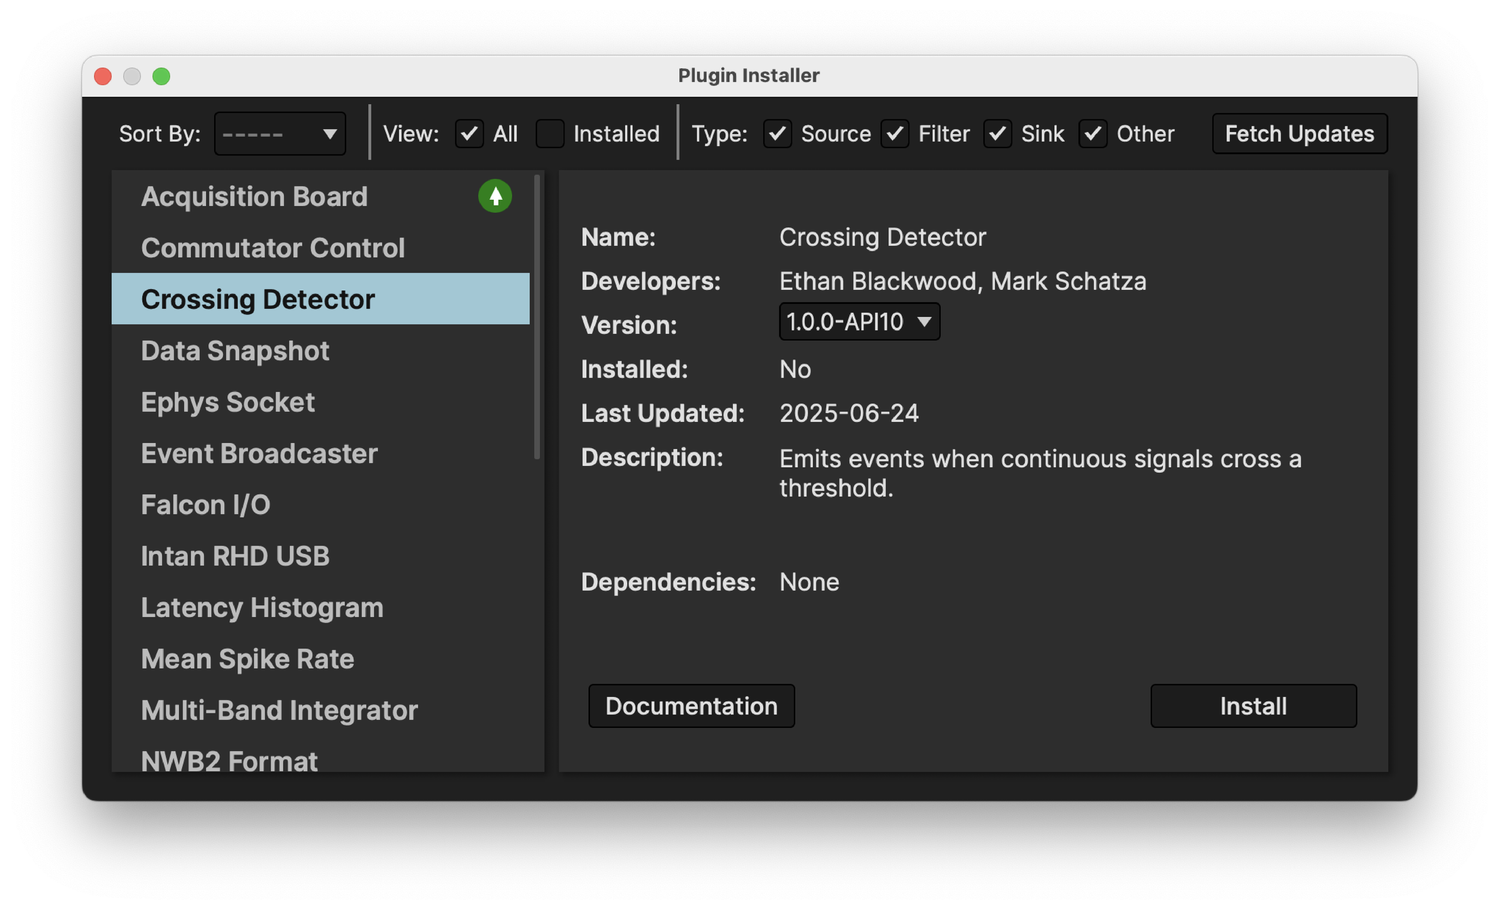Image resolution: width=1500 pixels, height=910 pixels.
Task: Install the Crossing Detector plugin
Action: [x=1253, y=705]
